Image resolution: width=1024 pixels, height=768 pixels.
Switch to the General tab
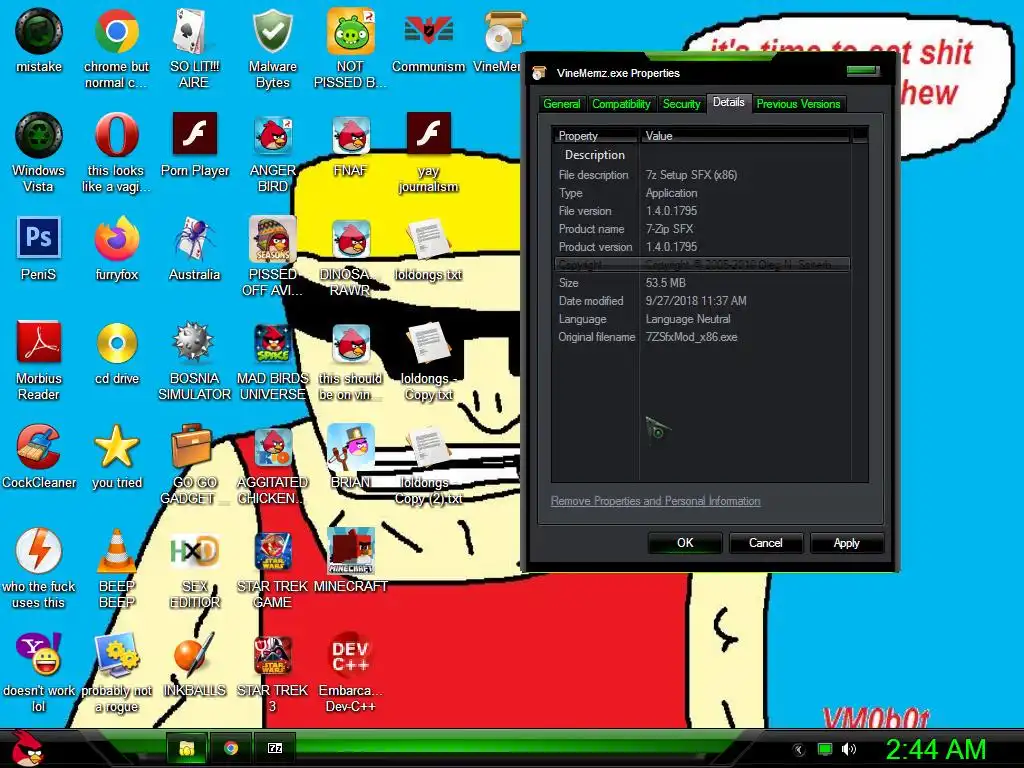[561, 104]
